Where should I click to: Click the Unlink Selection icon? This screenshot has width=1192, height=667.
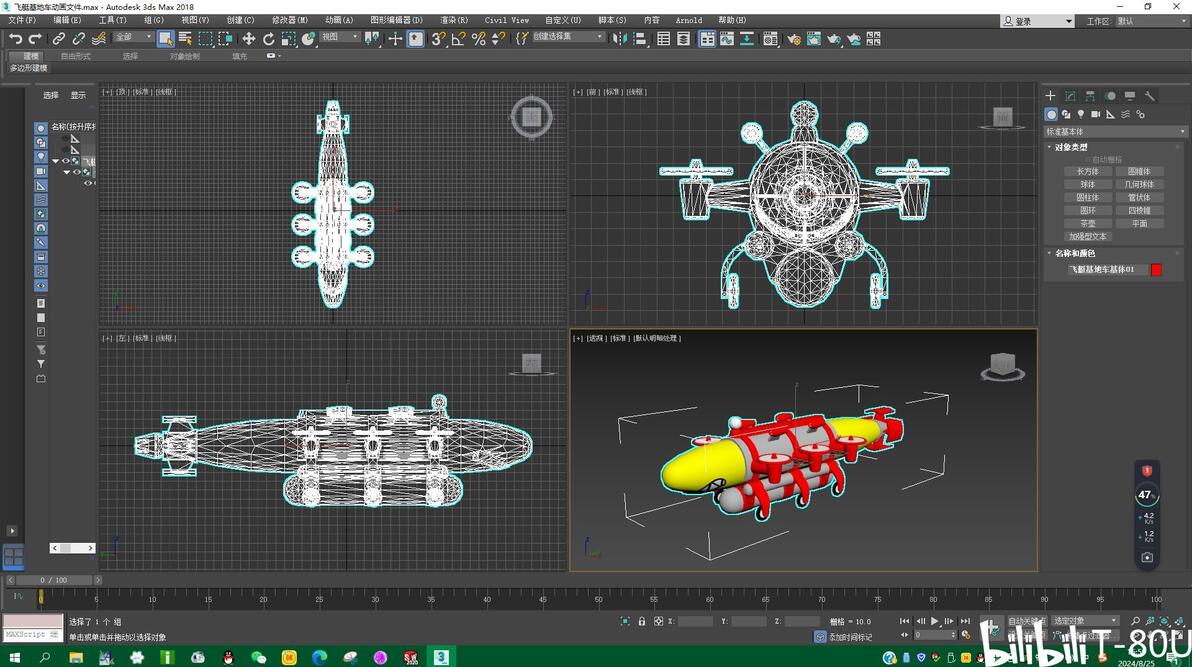(x=78, y=39)
